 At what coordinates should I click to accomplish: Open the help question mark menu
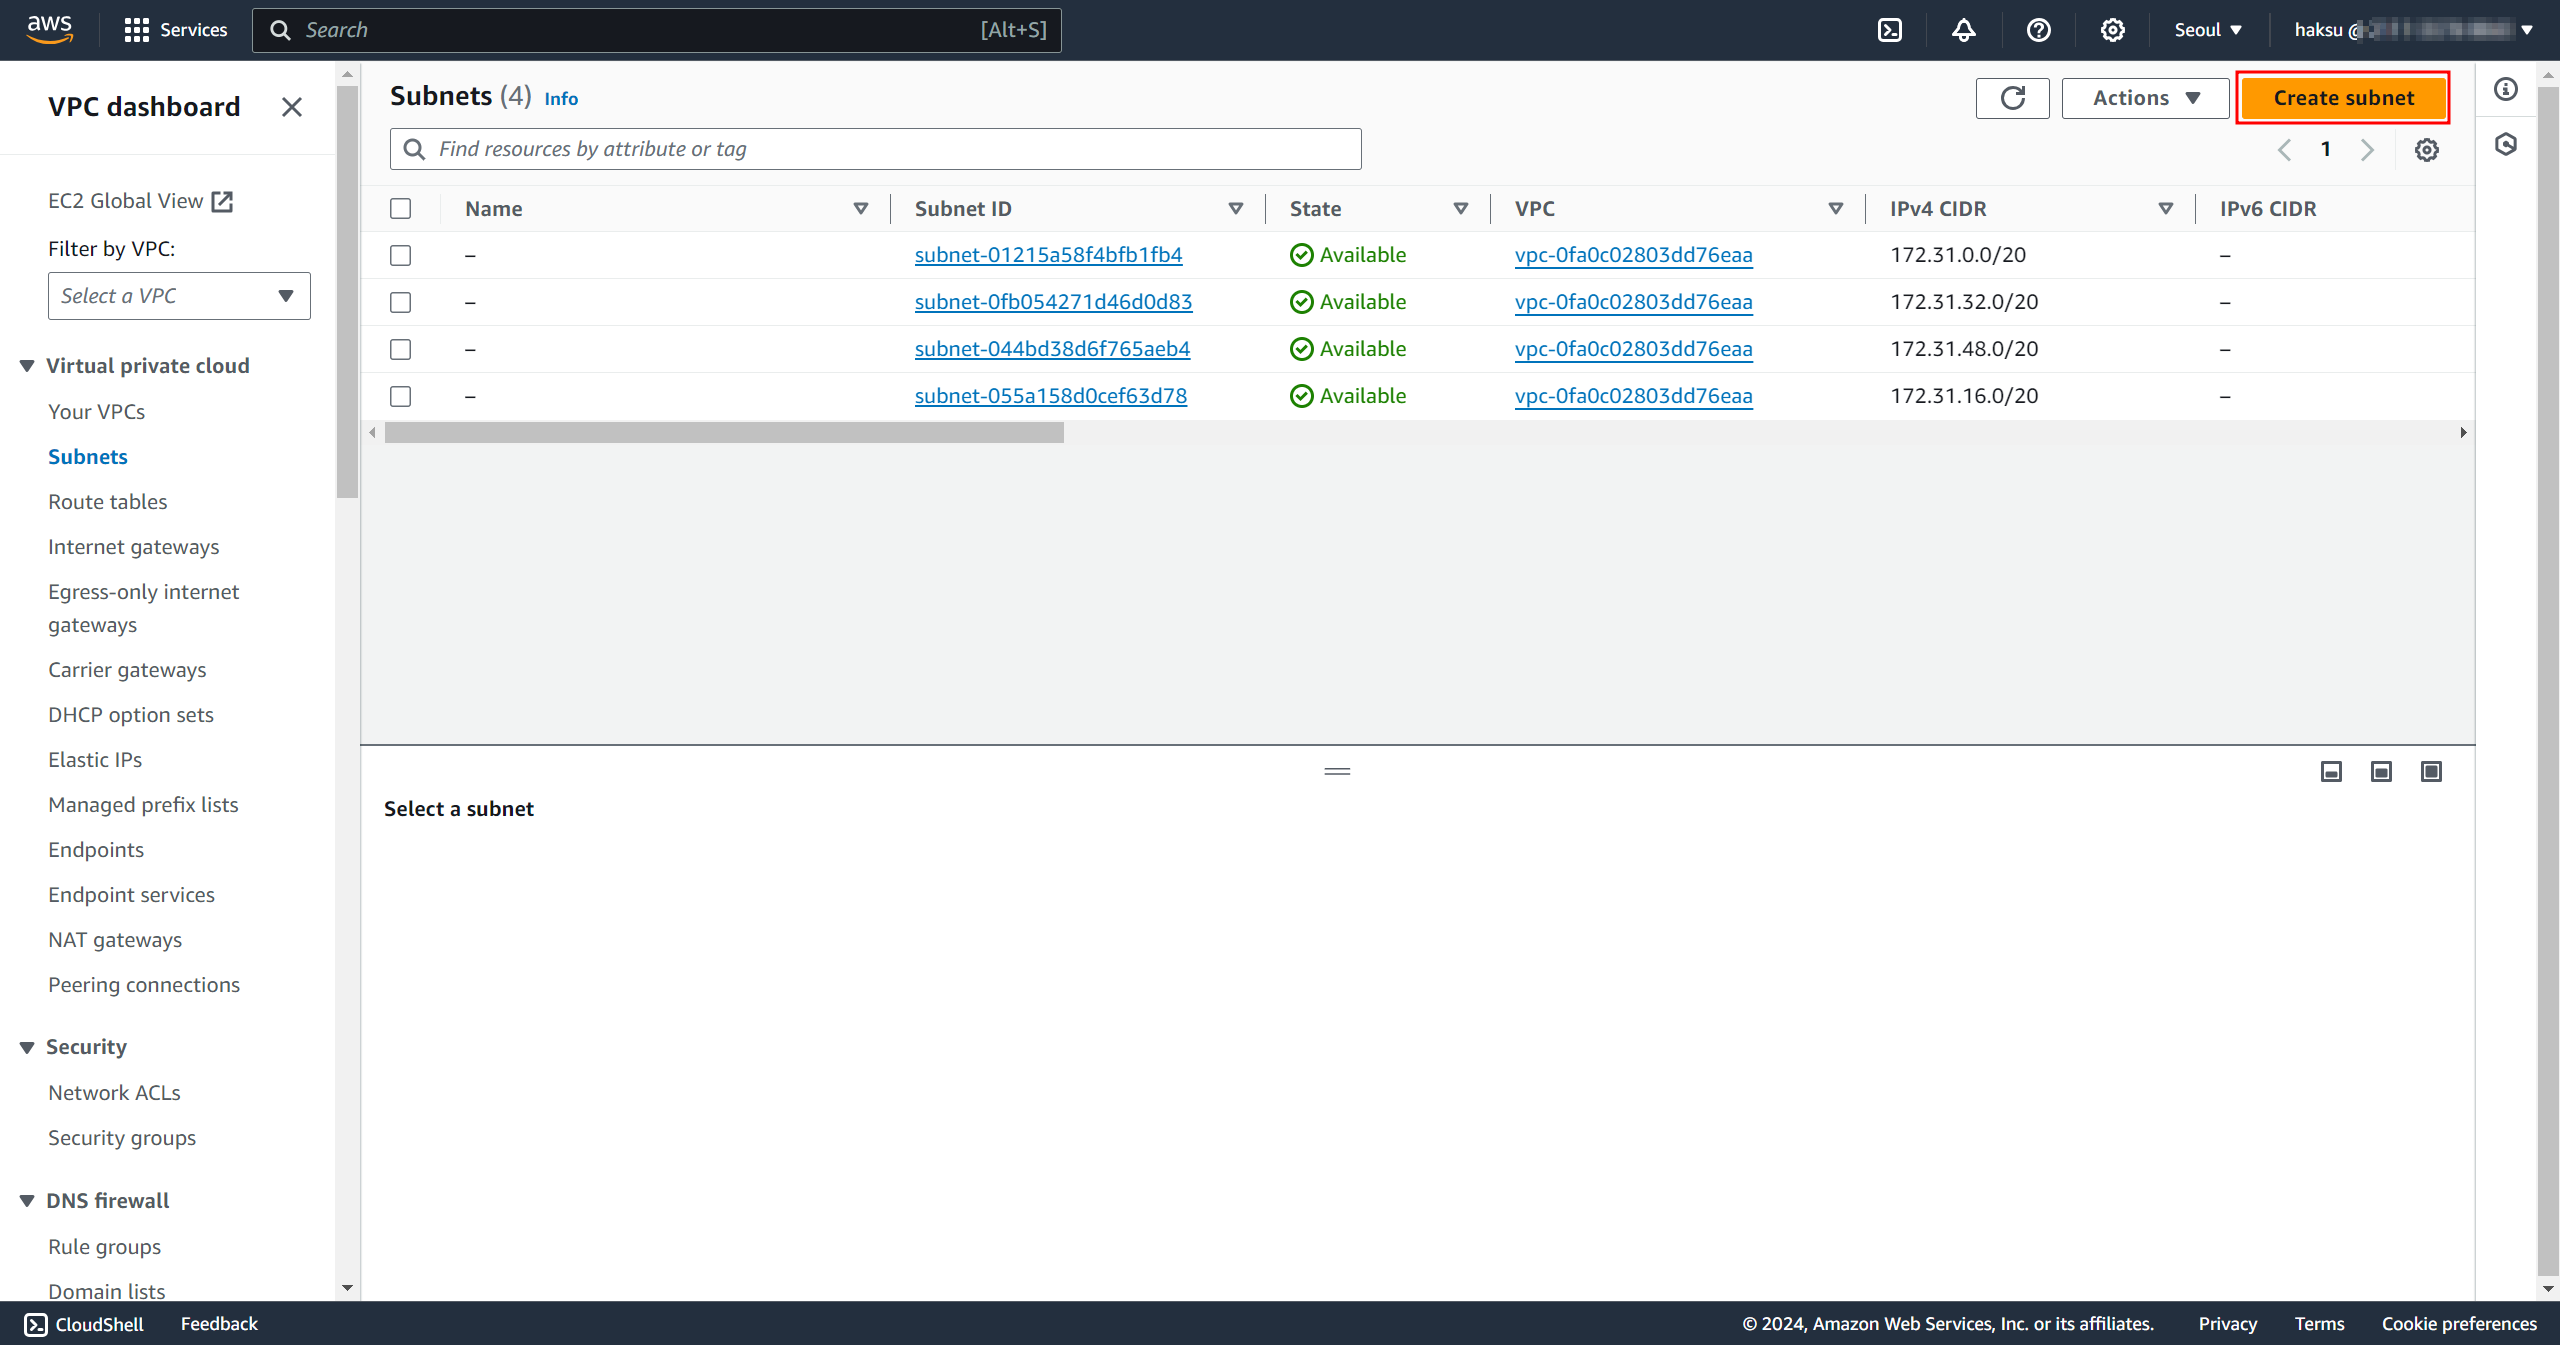click(x=2038, y=30)
